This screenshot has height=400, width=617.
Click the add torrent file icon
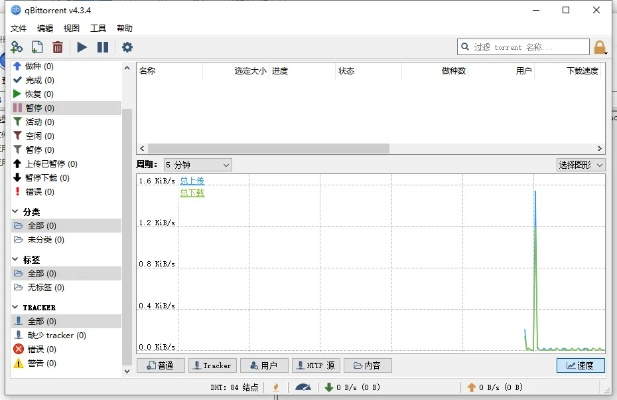tap(37, 47)
